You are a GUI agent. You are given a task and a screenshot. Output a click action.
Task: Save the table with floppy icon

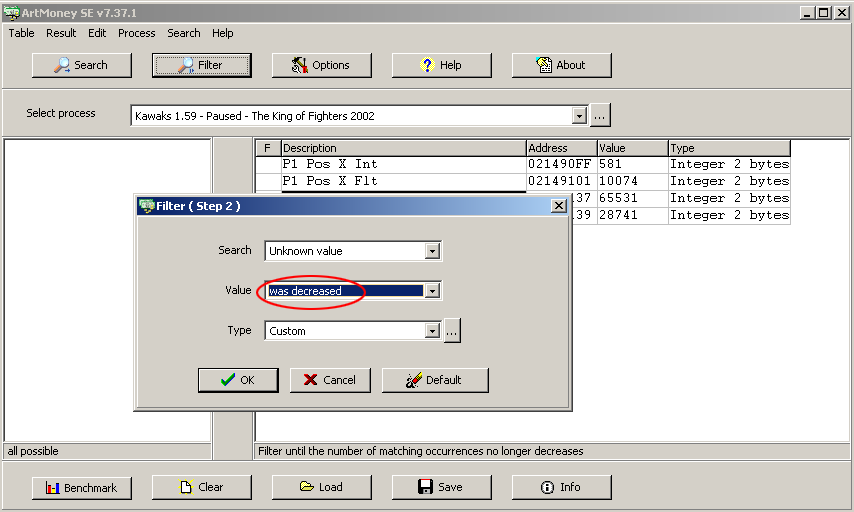tap(441, 488)
